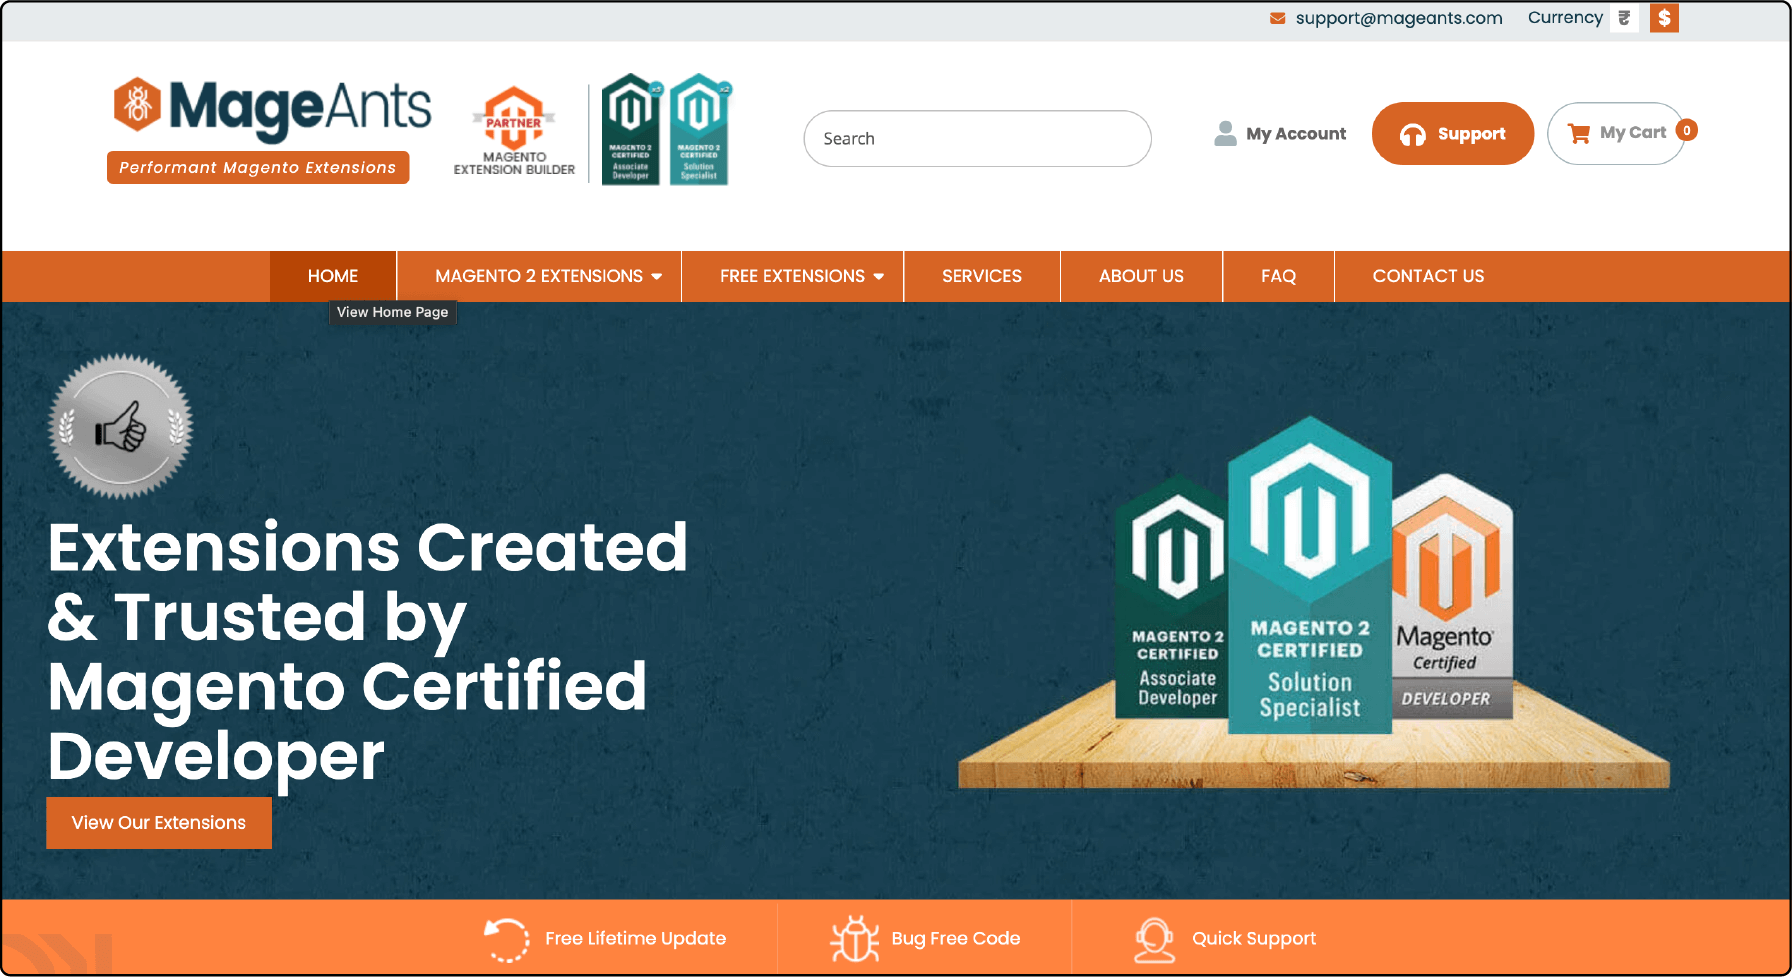Click the shopping cart icon
This screenshot has width=1792, height=977.
tap(1579, 133)
